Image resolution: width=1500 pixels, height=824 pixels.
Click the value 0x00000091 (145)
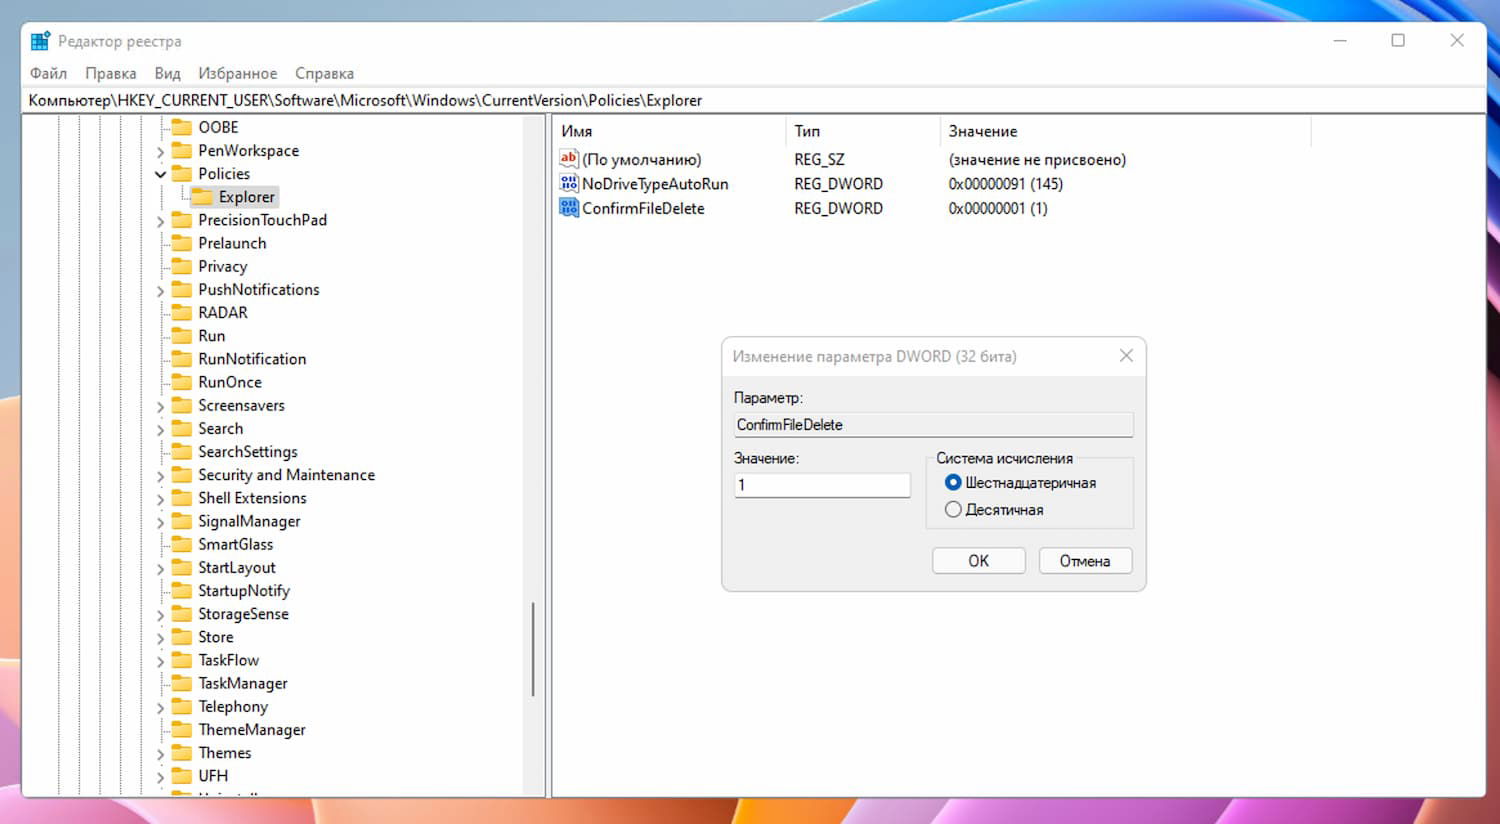(x=1005, y=184)
